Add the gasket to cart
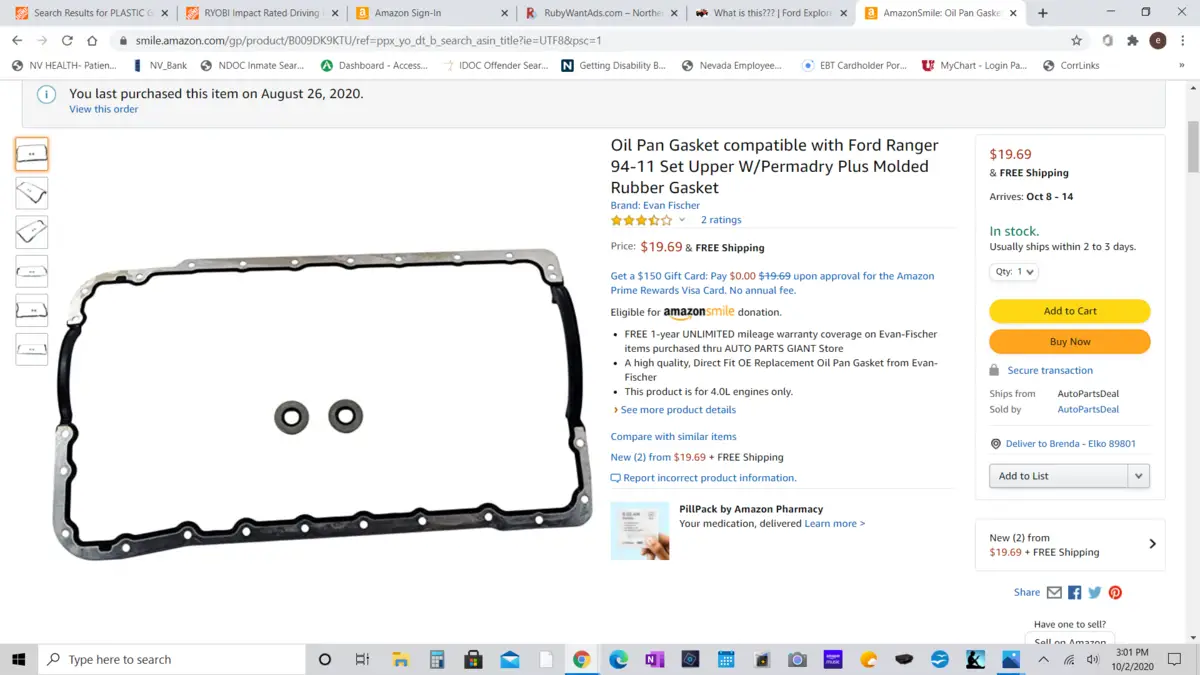 pos(1070,311)
